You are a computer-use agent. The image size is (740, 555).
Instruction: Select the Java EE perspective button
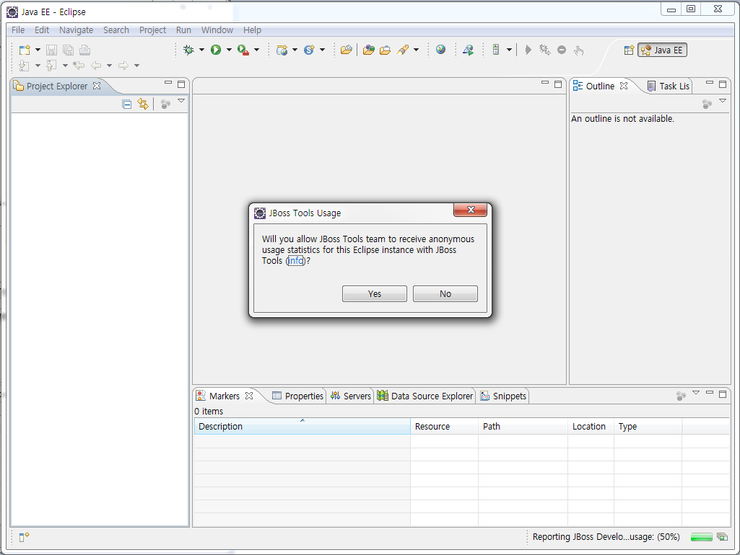click(x=662, y=50)
